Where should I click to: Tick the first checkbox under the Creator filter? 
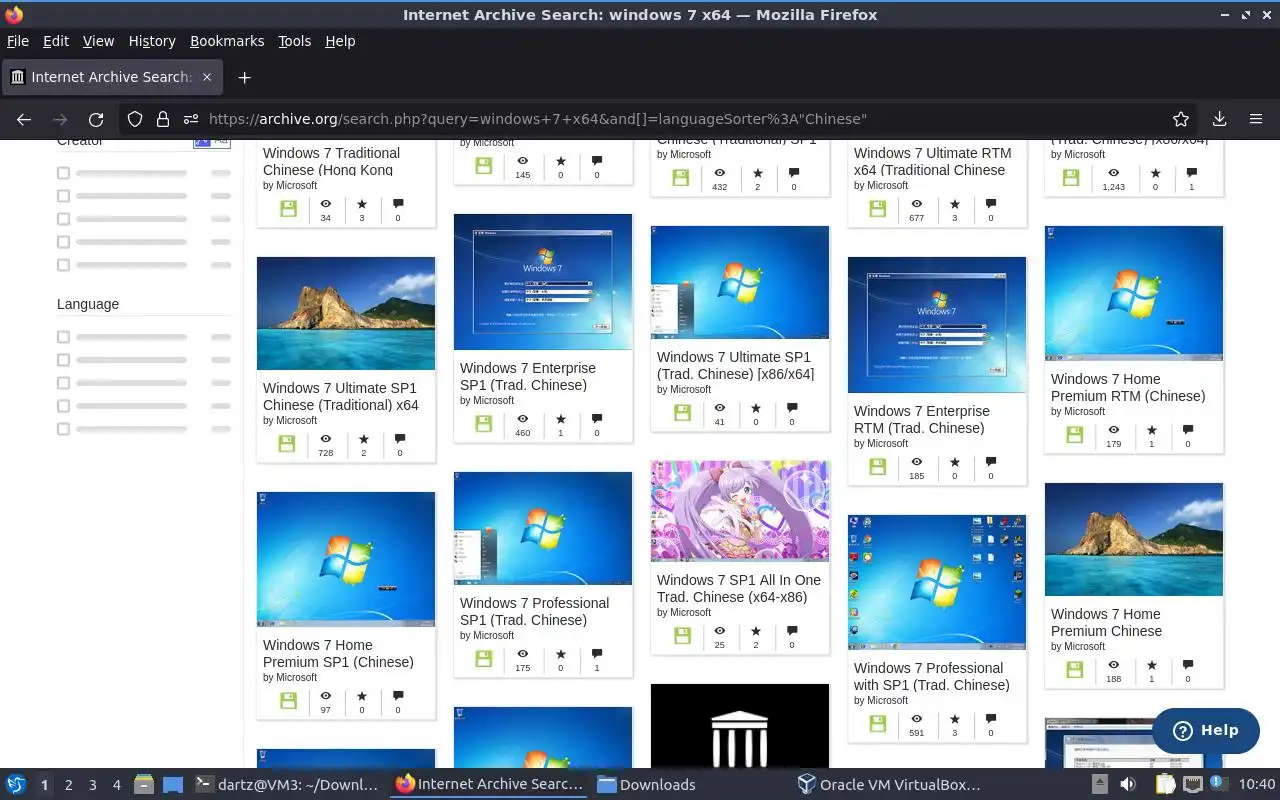(x=64, y=173)
